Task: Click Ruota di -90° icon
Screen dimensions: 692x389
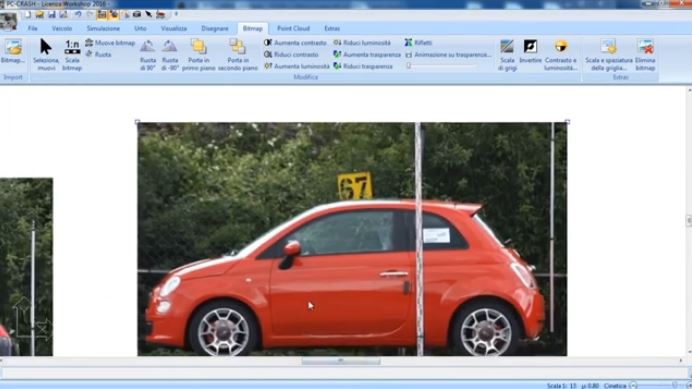Action: point(170,55)
